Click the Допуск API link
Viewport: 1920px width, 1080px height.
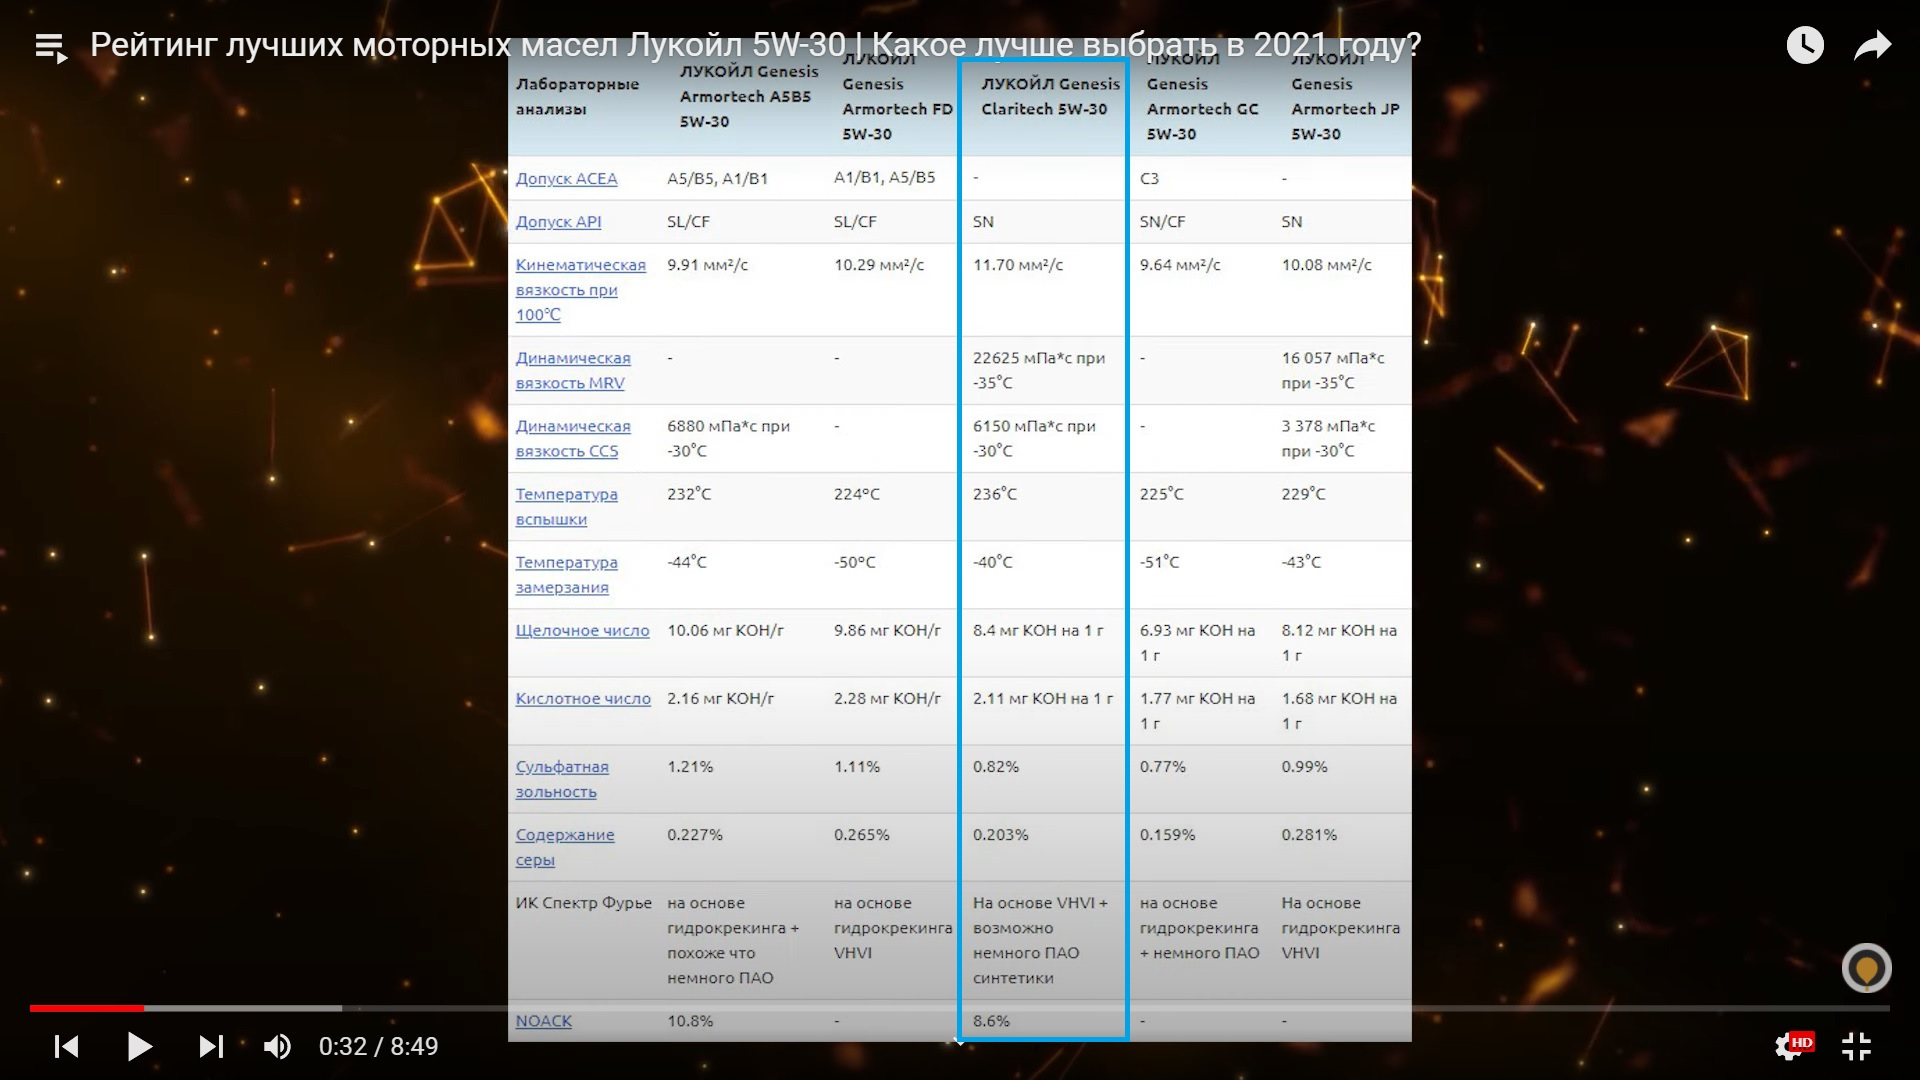[558, 221]
